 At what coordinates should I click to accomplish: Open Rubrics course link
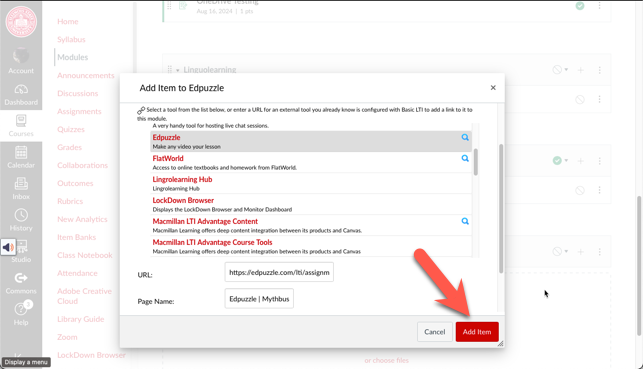click(x=70, y=201)
